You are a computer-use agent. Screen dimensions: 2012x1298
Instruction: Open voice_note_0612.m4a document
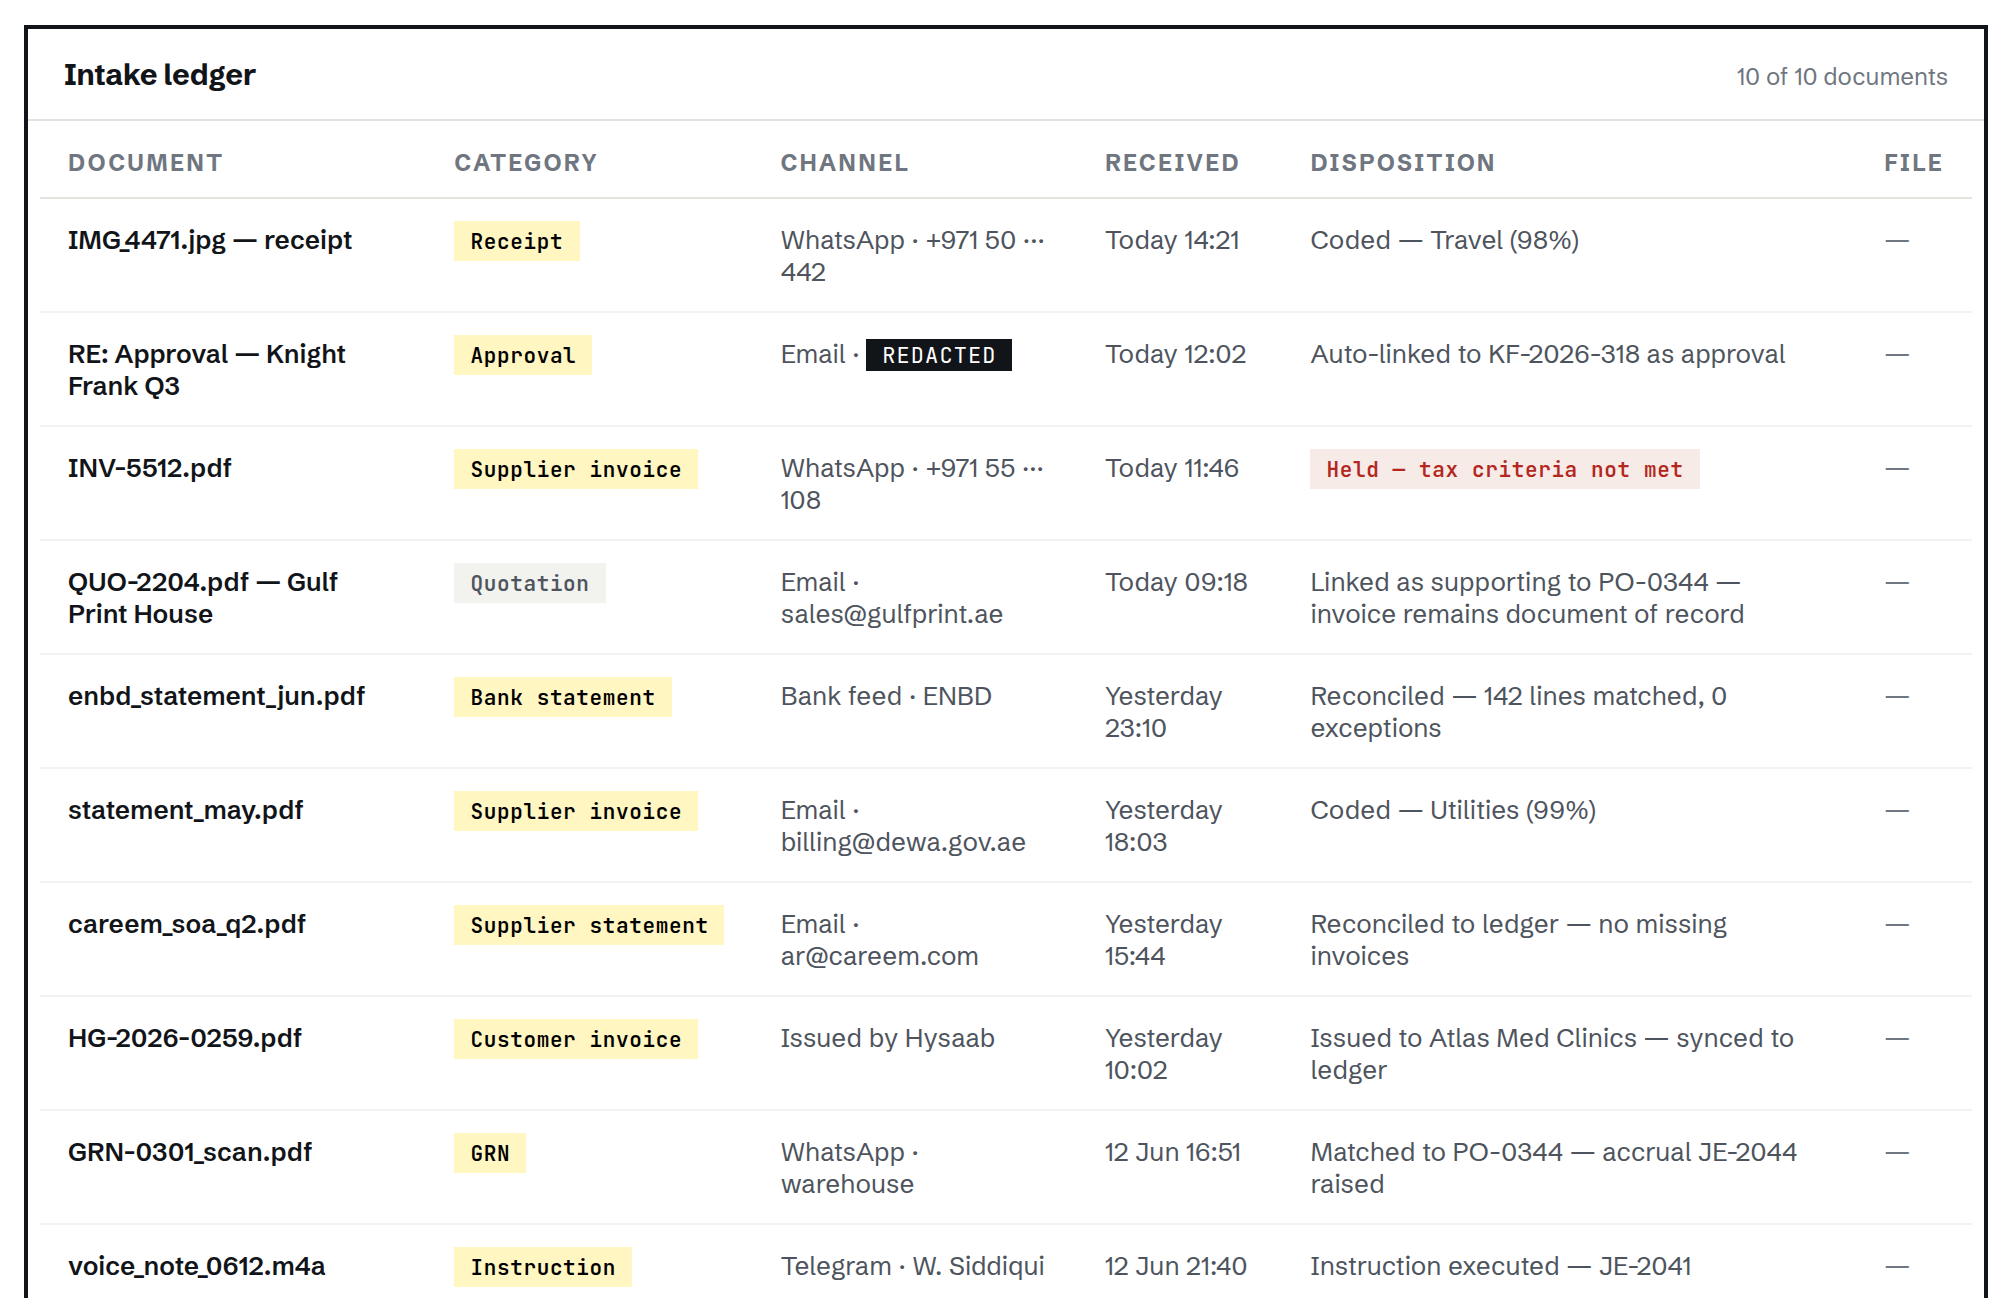[196, 1266]
